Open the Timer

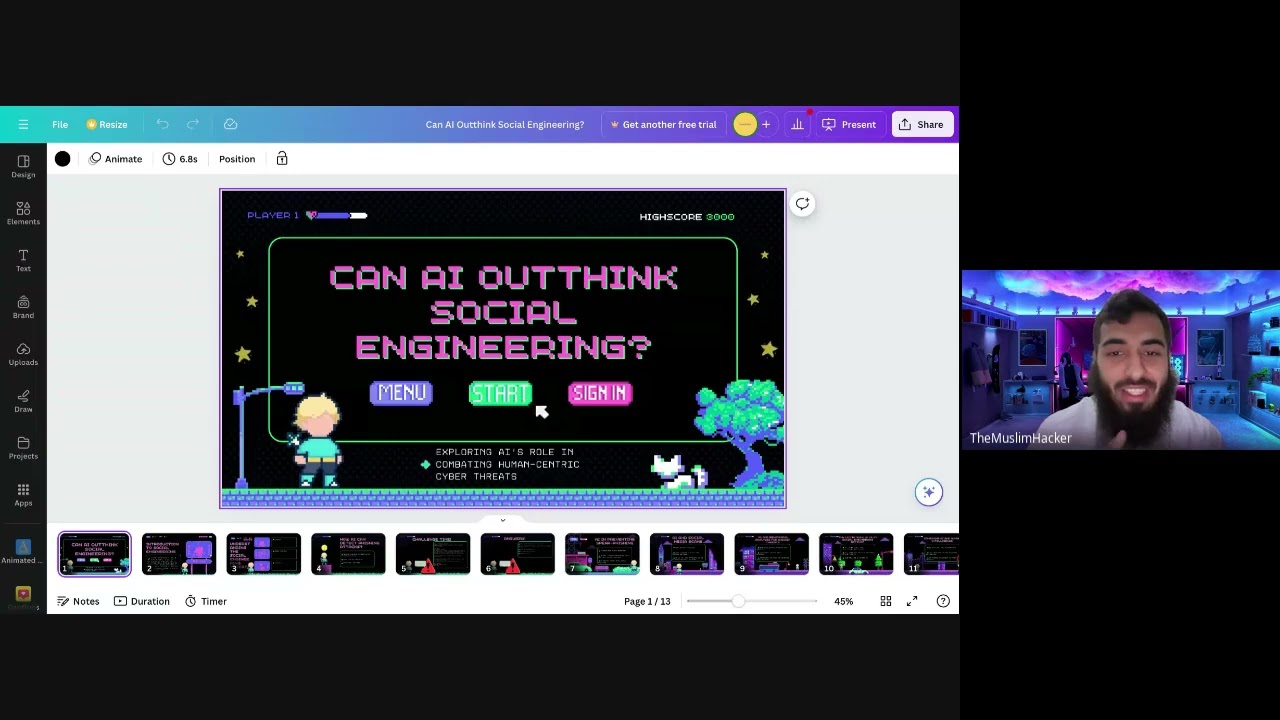tap(205, 601)
